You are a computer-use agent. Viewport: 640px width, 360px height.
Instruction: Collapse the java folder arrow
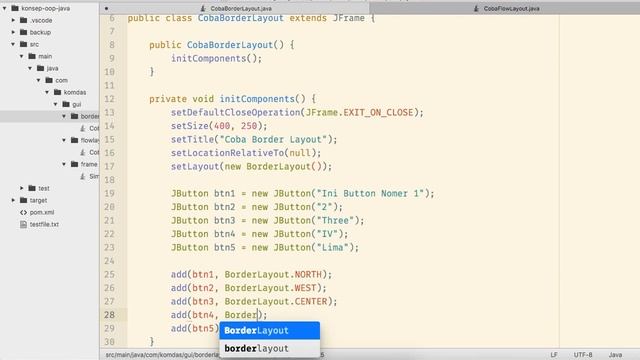coord(30,68)
